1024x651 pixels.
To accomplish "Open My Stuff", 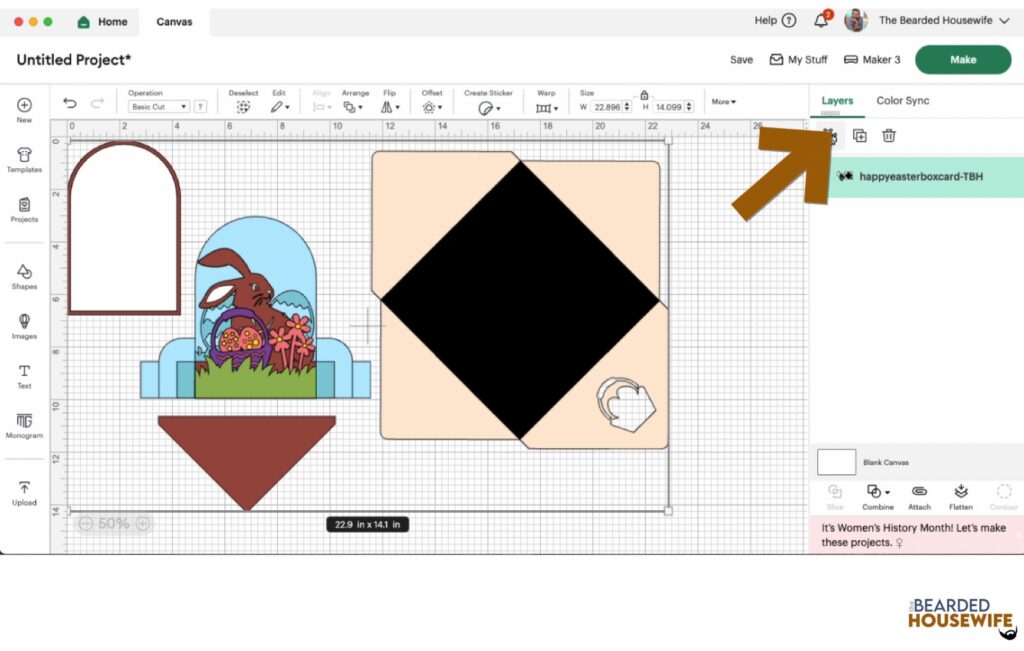I will click(798, 59).
